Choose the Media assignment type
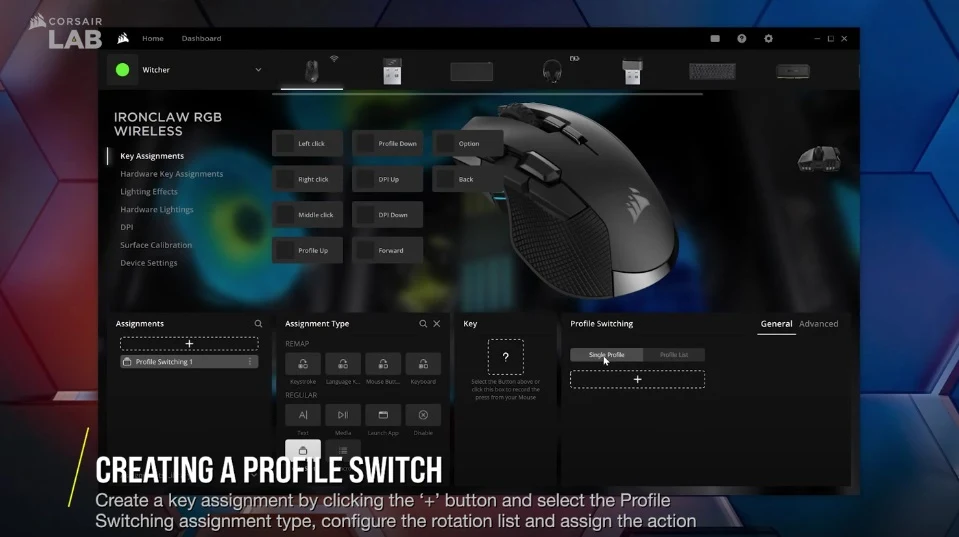This screenshot has width=959, height=537. pyautogui.click(x=342, y=415)
